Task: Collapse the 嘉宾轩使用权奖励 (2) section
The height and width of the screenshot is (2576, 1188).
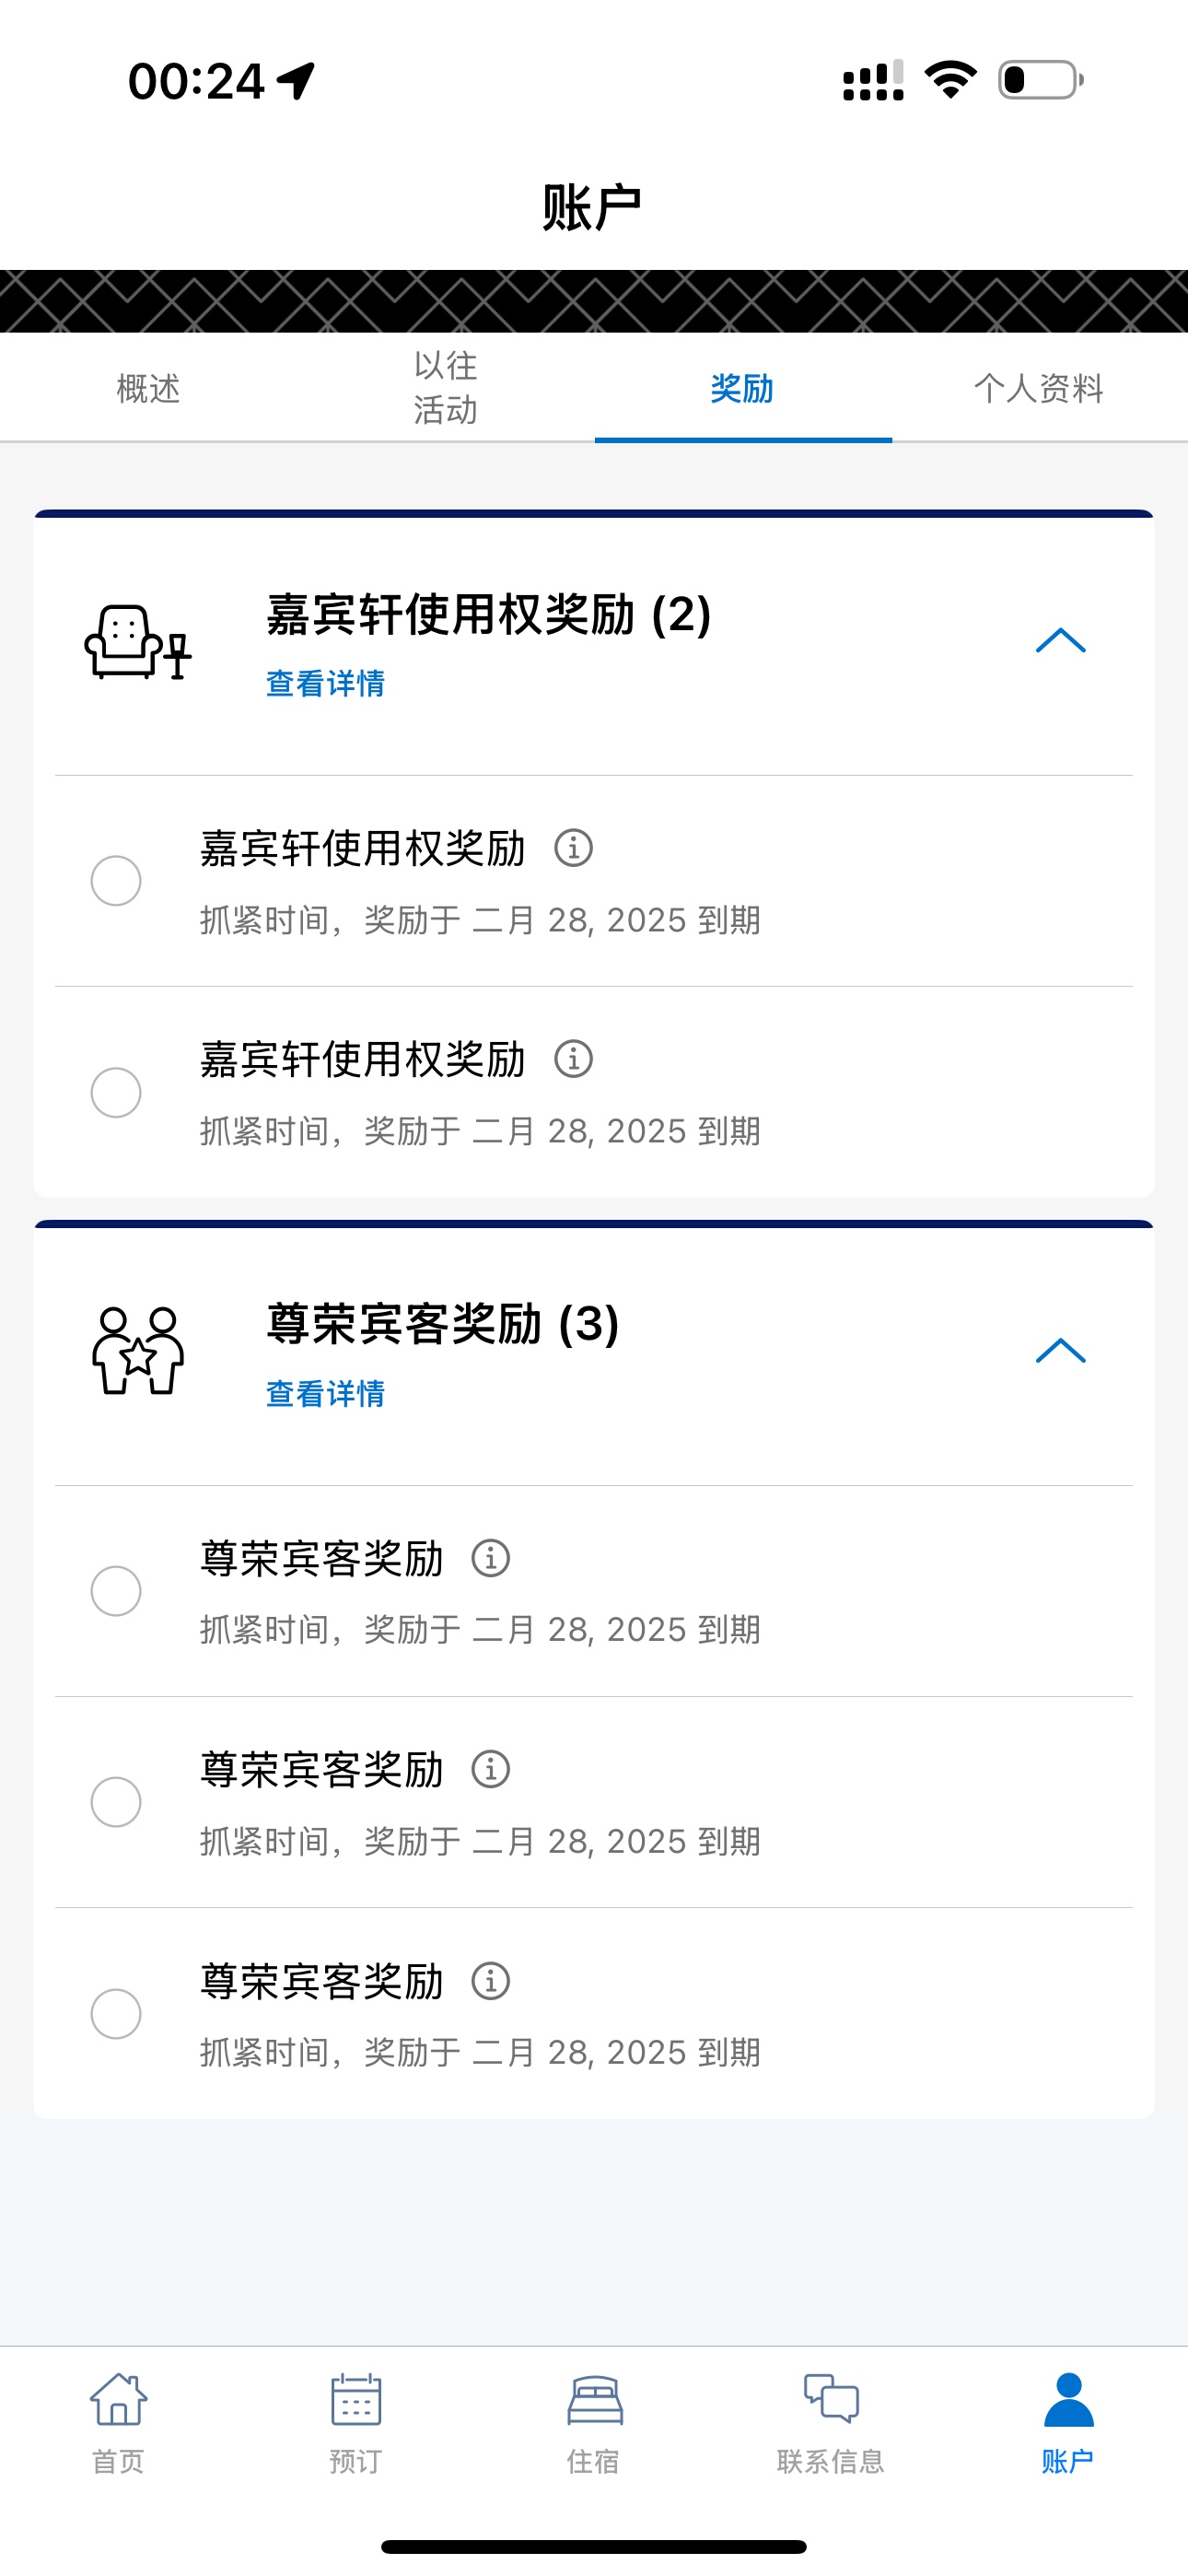Action: point(1060,641)
